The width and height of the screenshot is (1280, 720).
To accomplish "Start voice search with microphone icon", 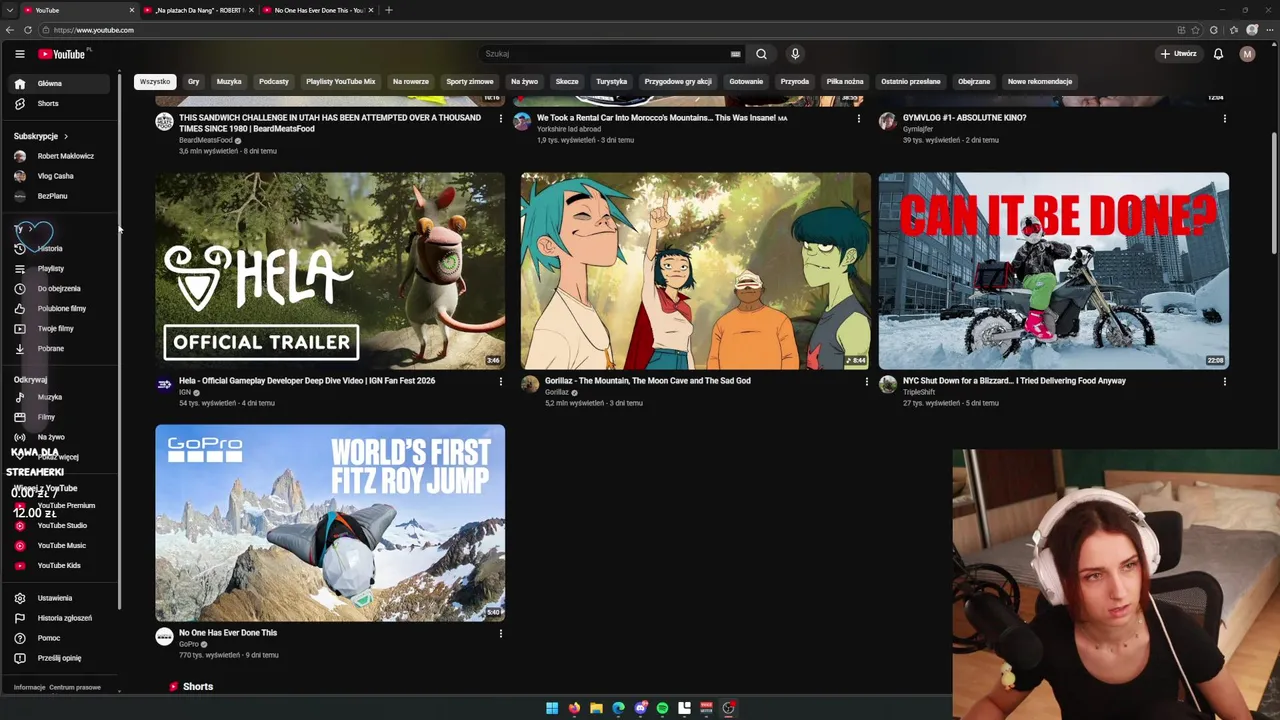I will pos(795,54).
